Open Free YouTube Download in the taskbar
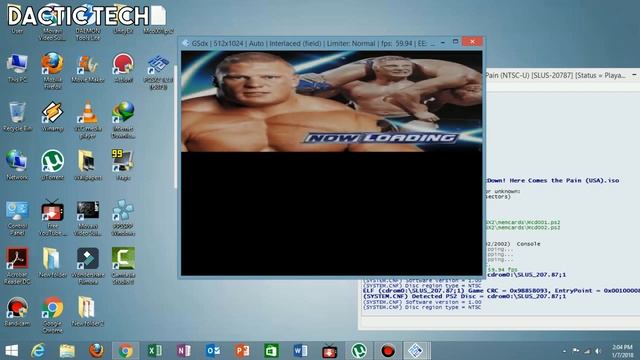This screenshot has width=640, height=360. [329, 351]
